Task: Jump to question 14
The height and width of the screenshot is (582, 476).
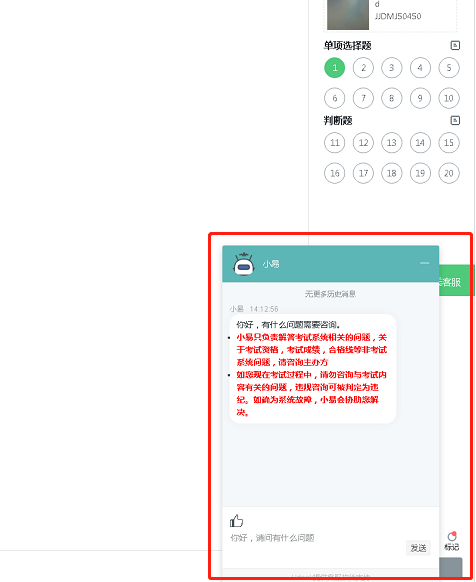Action: (420, 143)
